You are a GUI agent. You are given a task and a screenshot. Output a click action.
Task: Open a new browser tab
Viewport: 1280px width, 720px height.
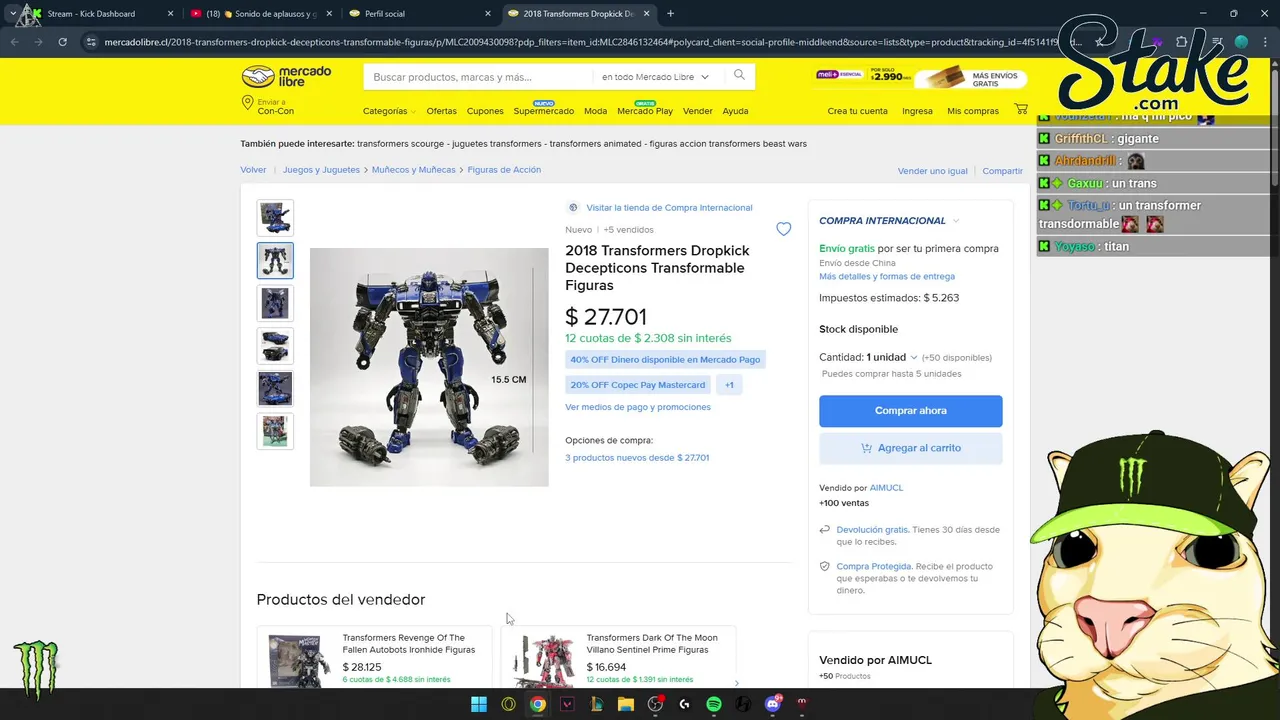coord(670,14)
